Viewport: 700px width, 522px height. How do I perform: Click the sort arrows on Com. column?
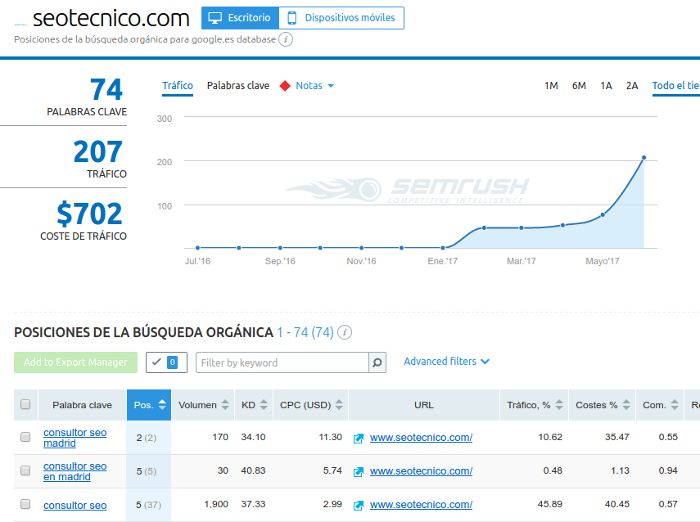[675, 405]
